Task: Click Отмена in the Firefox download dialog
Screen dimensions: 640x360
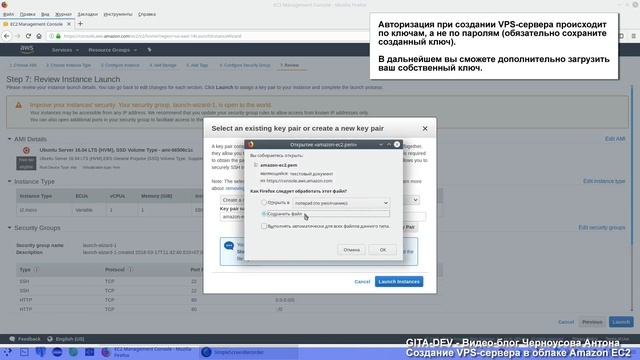Action: tap(351, 250)
